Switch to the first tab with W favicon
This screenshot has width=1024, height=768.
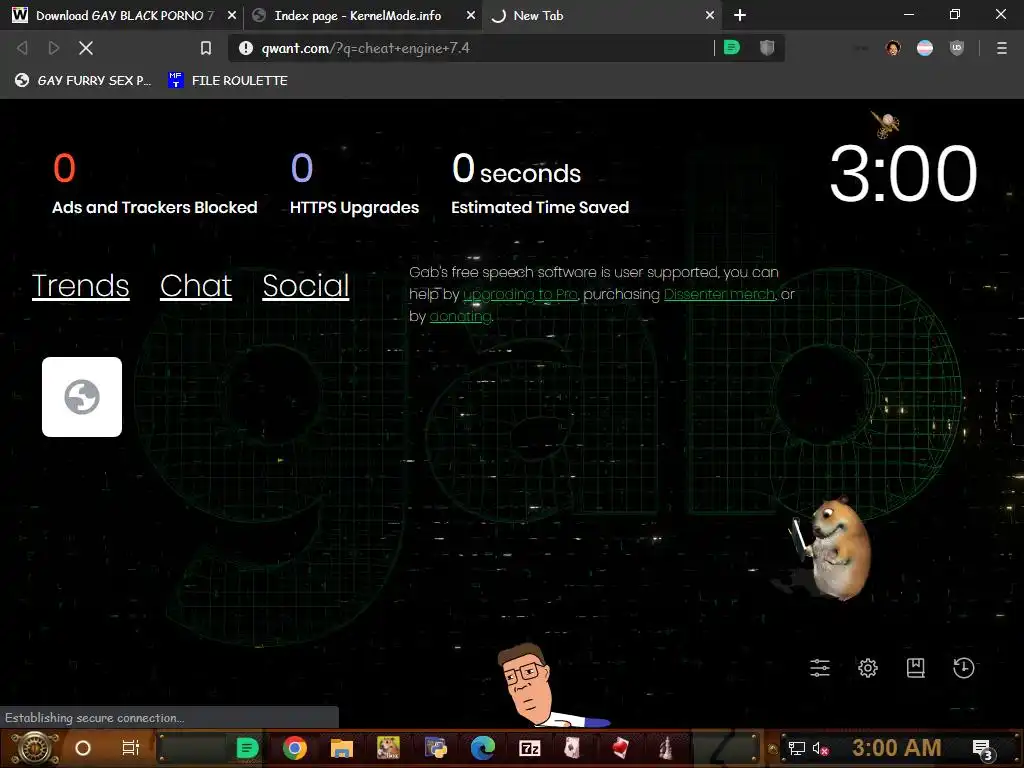click(x=124, y=15)
